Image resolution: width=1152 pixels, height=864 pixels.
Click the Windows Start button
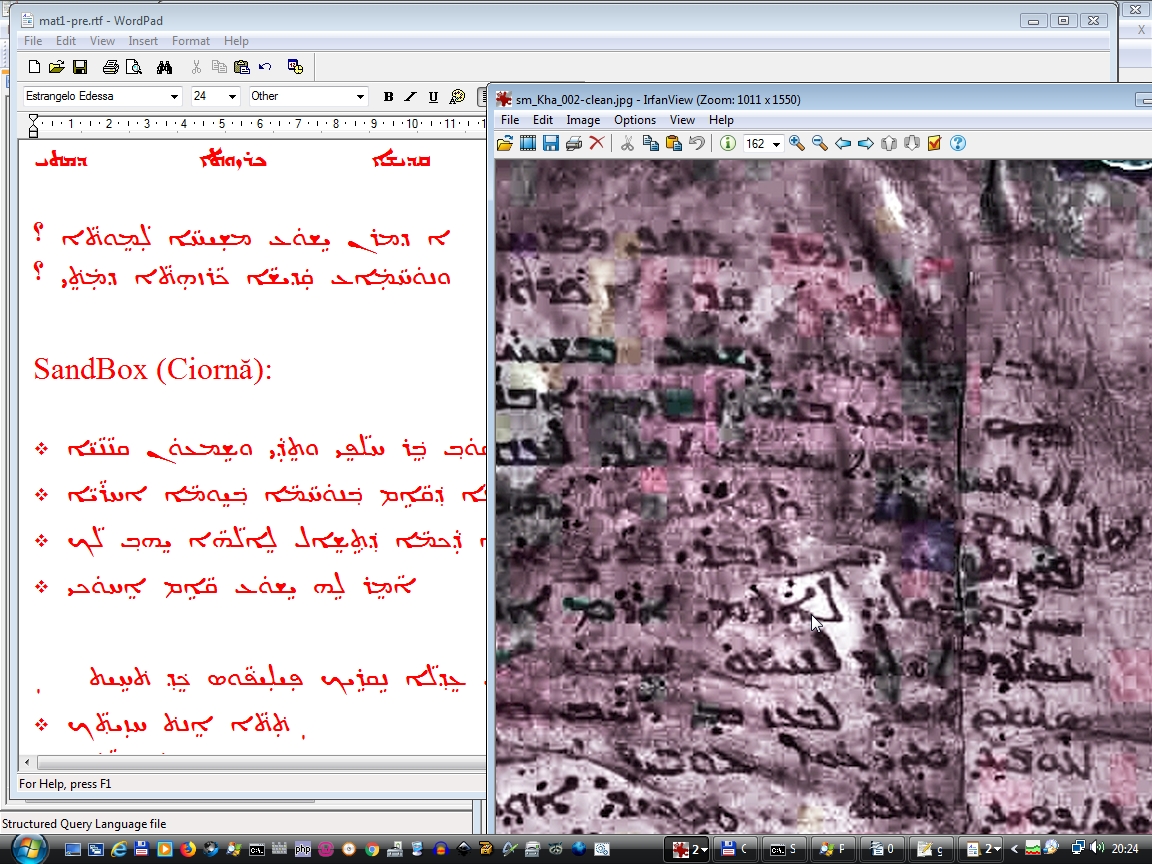(x=24, y=849)
